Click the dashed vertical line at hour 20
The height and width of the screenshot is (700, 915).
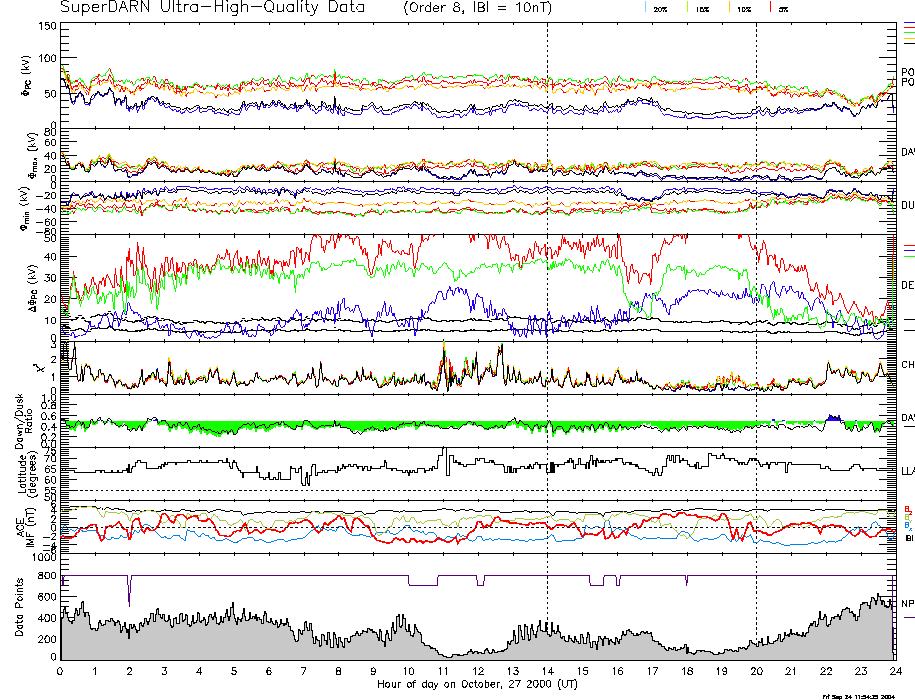tap(756, 300)
